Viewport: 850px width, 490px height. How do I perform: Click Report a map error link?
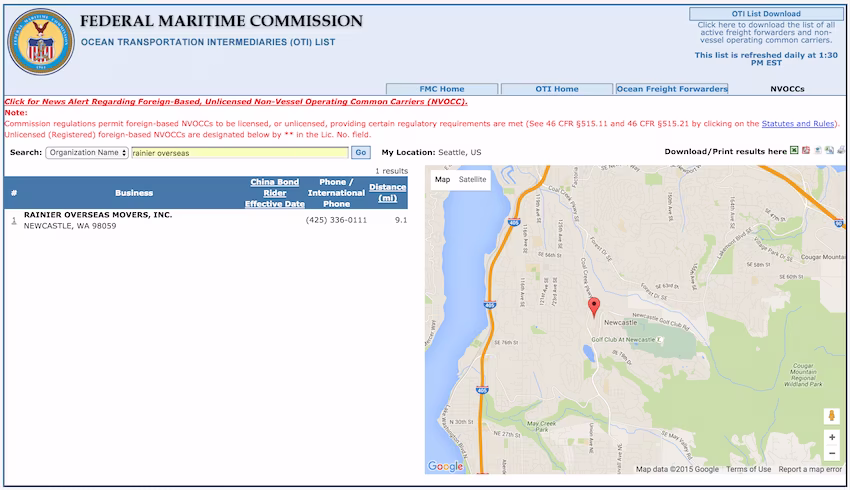coord(810,469)
